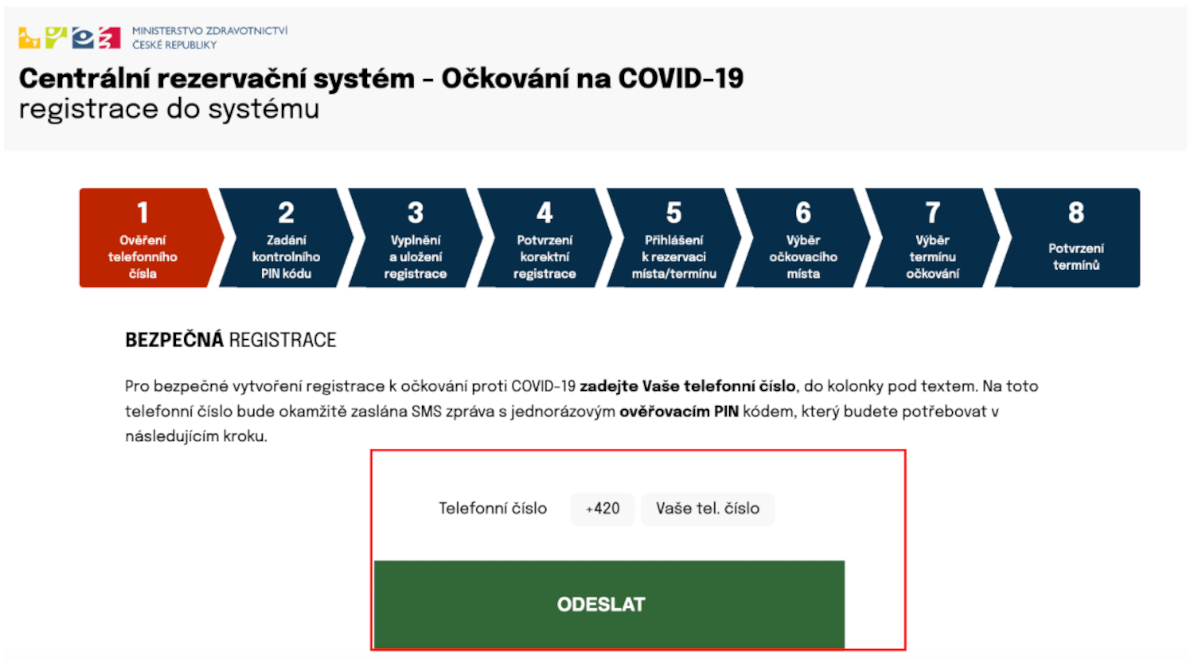Select step 1 Ověření telefonního čísla

143,238
